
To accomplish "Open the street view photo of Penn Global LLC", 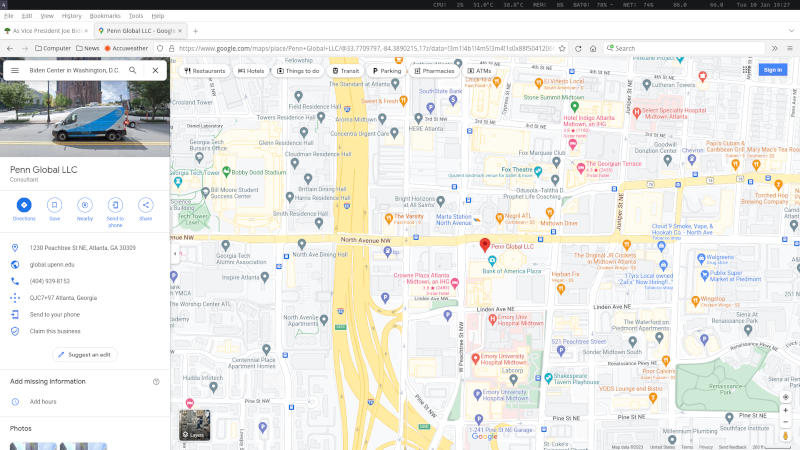I will click(85, 118).
